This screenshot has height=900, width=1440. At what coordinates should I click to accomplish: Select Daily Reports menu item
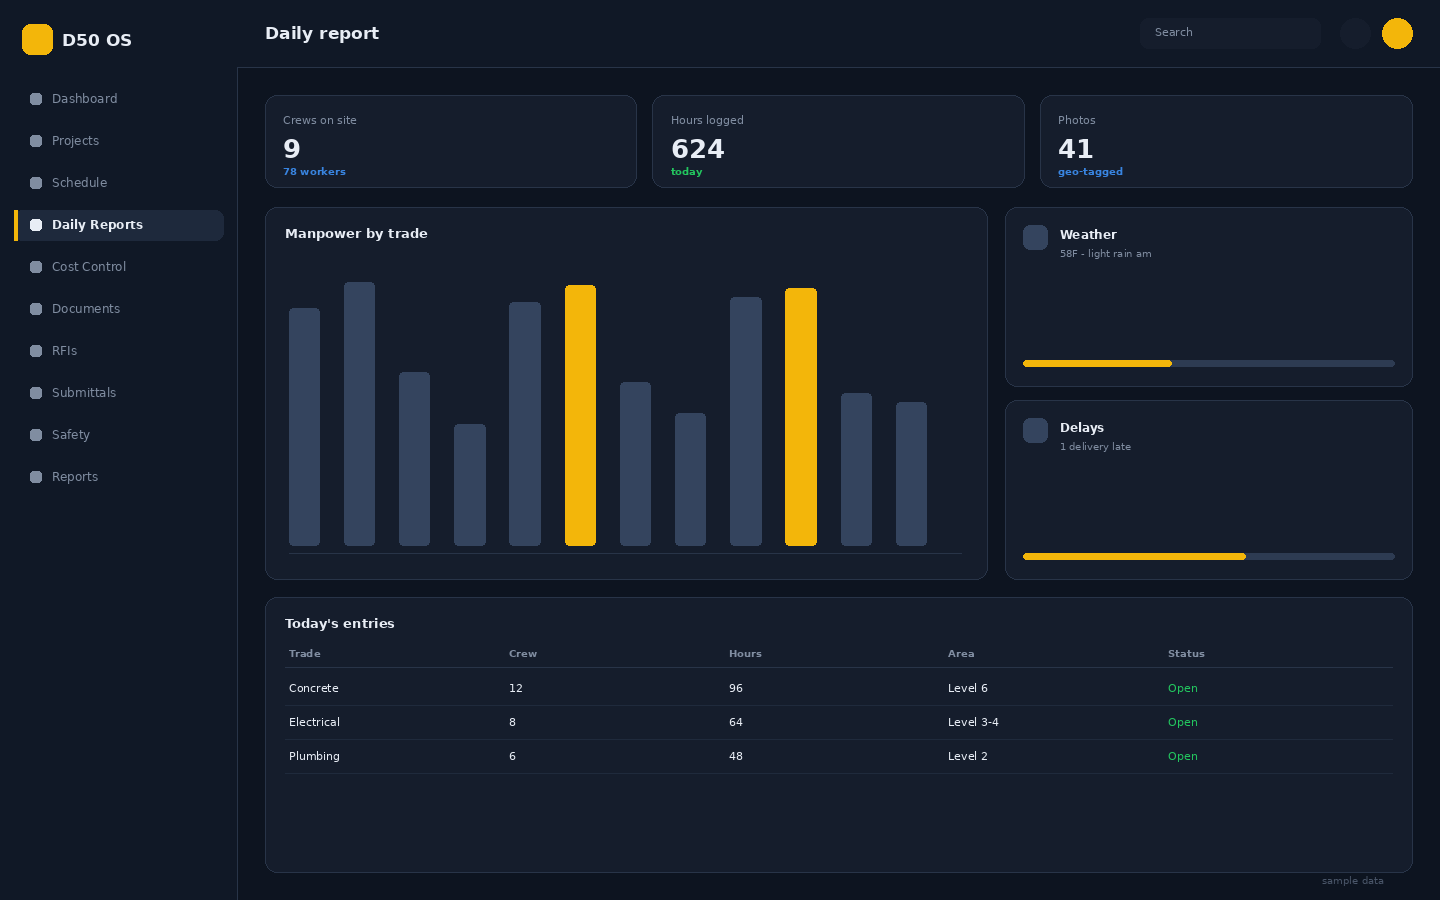pyautogui.click(x=119, y=225)
